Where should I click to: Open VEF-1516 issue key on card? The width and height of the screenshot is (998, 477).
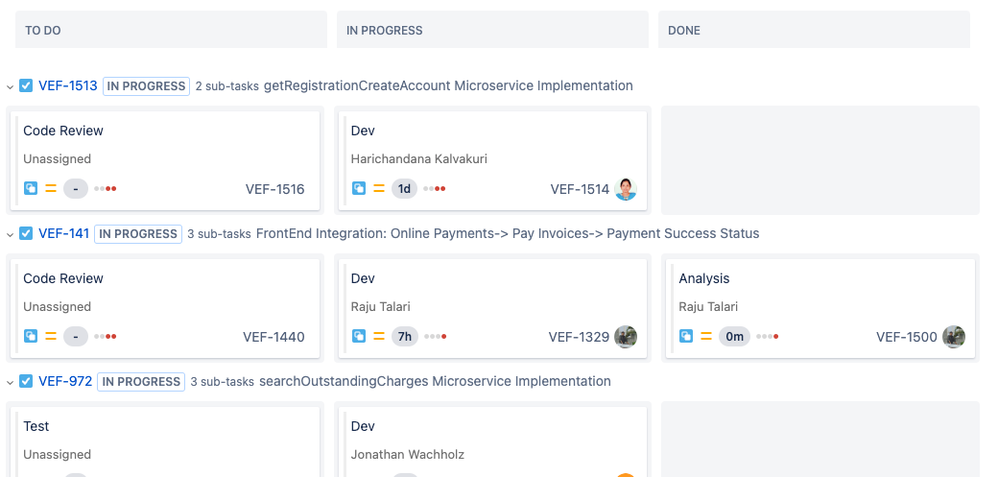[x=275, y=189]
